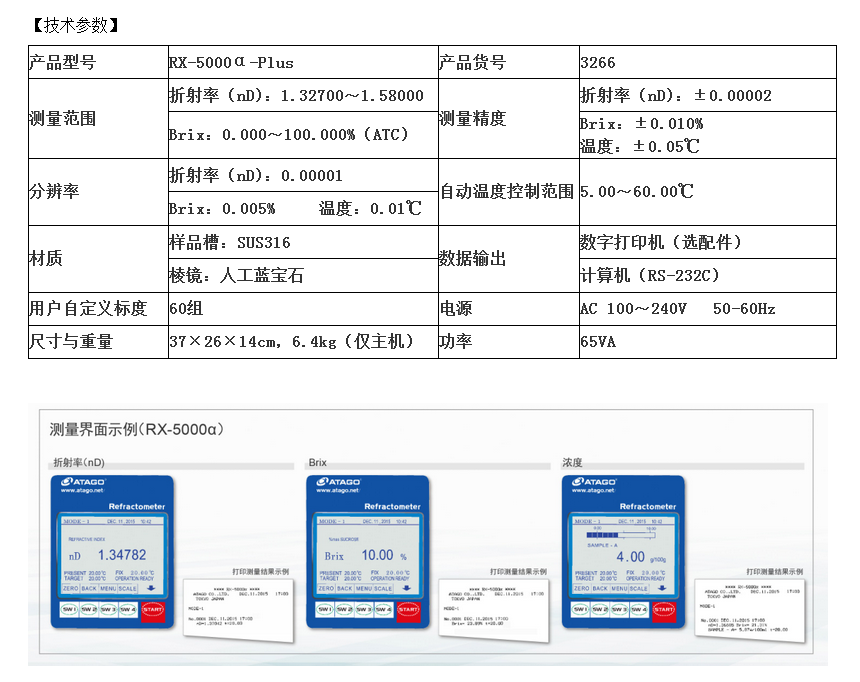Select the 浓度 section label above the device
The height and width of the screenshot is (682, 860).
click(x=572, y=463)
